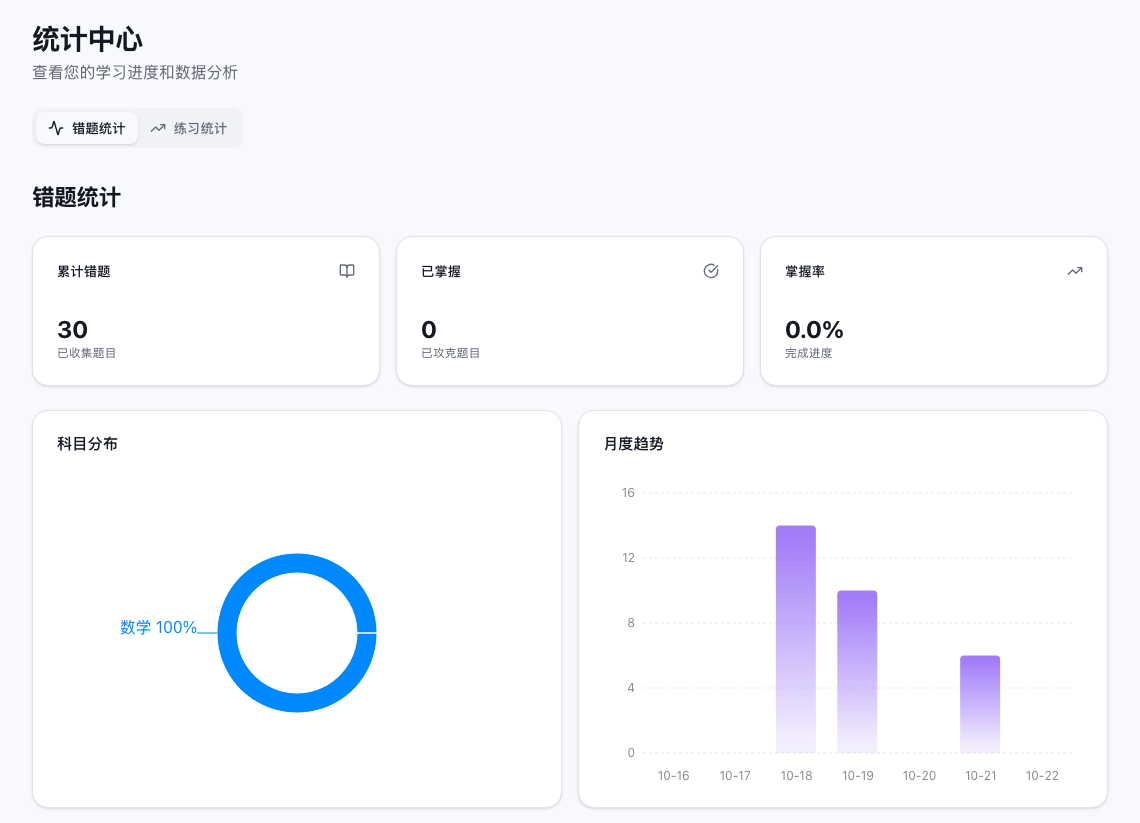
Task: Click the 掌握率 card title
Action: coord(805,272)
